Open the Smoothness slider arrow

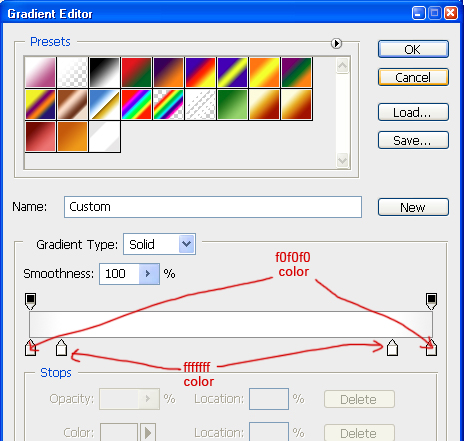pos(149,274)
